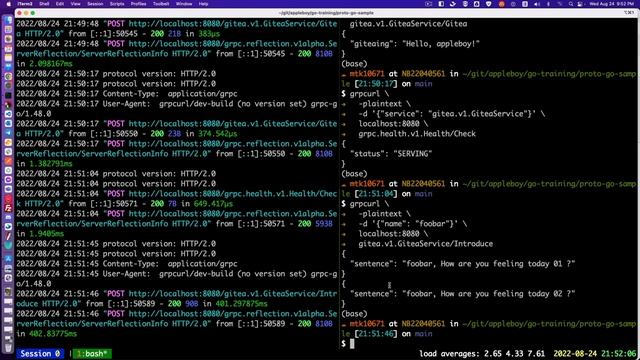
Task: Click the '[21:51:46] on main' prompt line
Action: (387, 334)
